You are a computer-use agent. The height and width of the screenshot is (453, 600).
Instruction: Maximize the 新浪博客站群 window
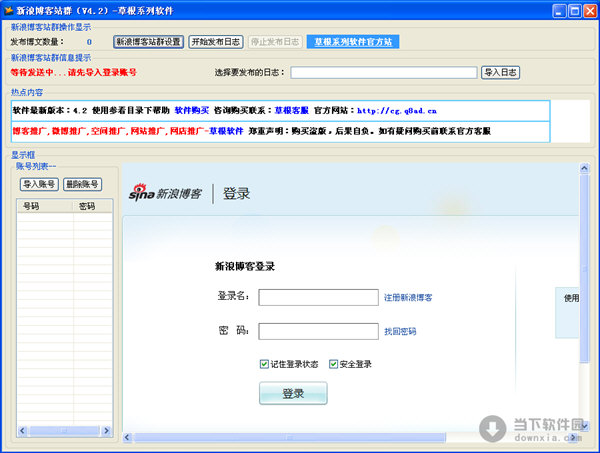click(574, 11)
